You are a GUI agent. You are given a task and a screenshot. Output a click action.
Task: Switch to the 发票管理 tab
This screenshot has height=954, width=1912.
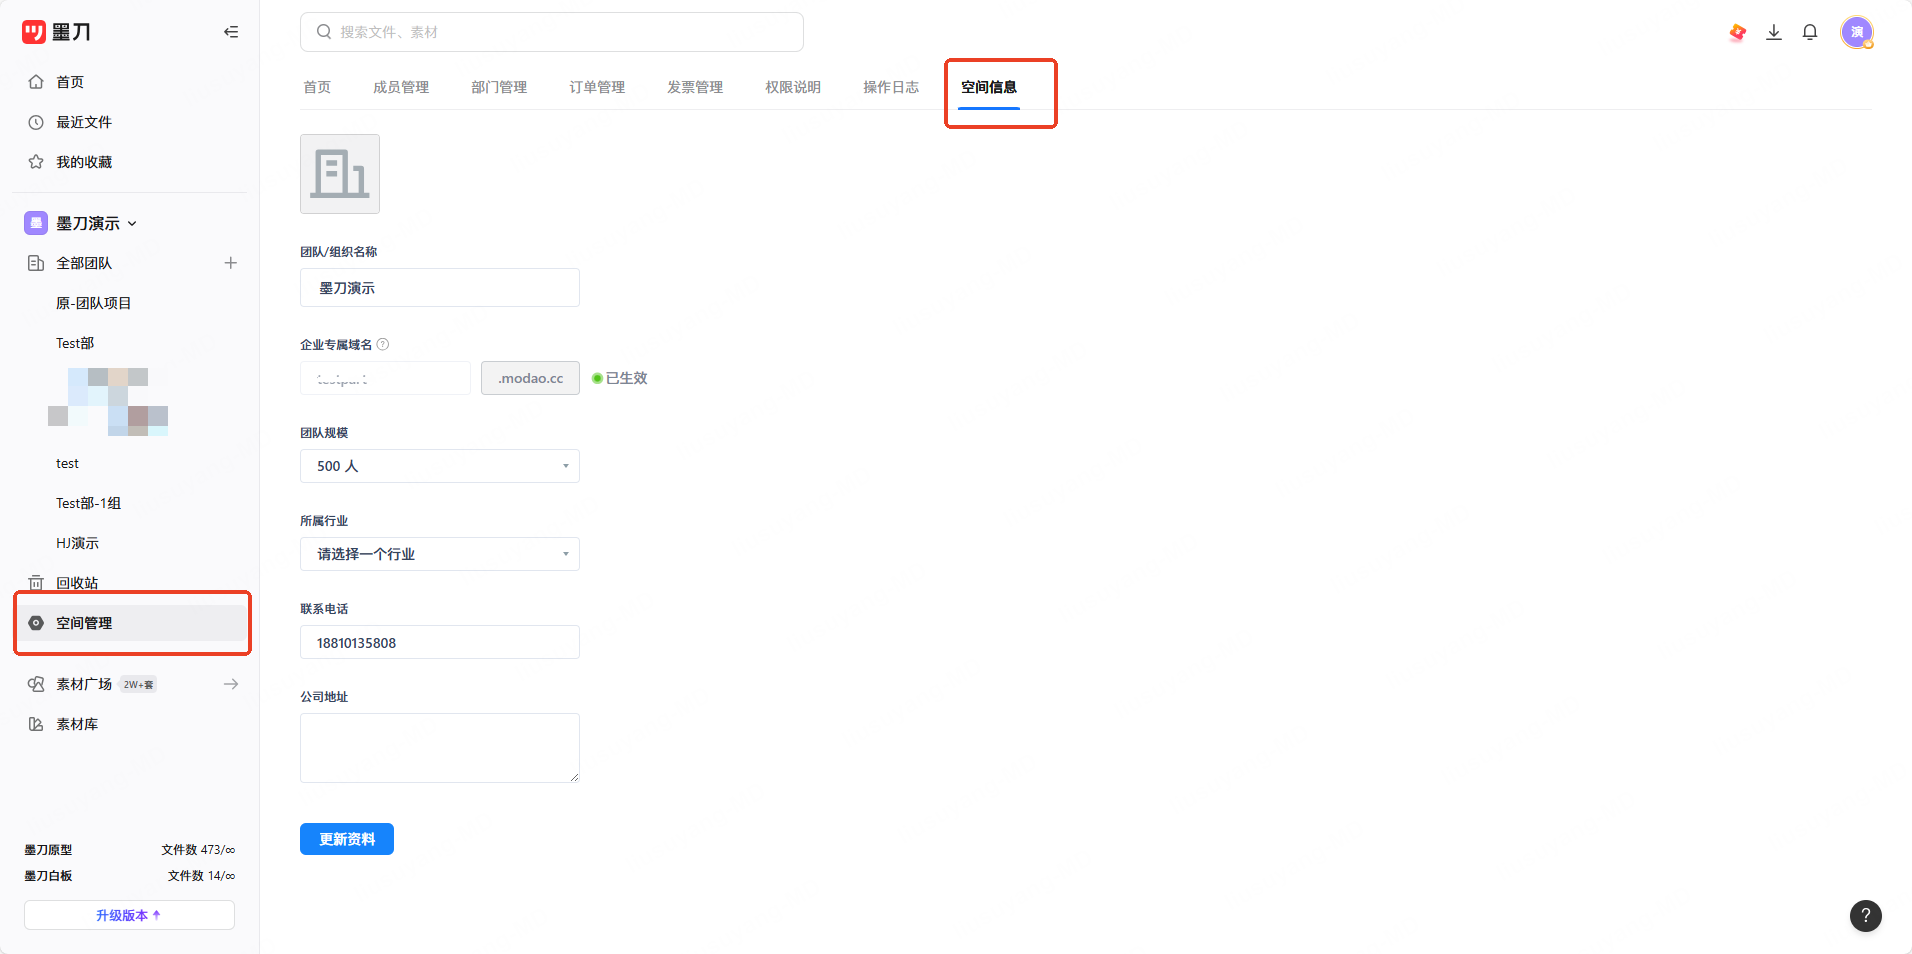[695, 87]
